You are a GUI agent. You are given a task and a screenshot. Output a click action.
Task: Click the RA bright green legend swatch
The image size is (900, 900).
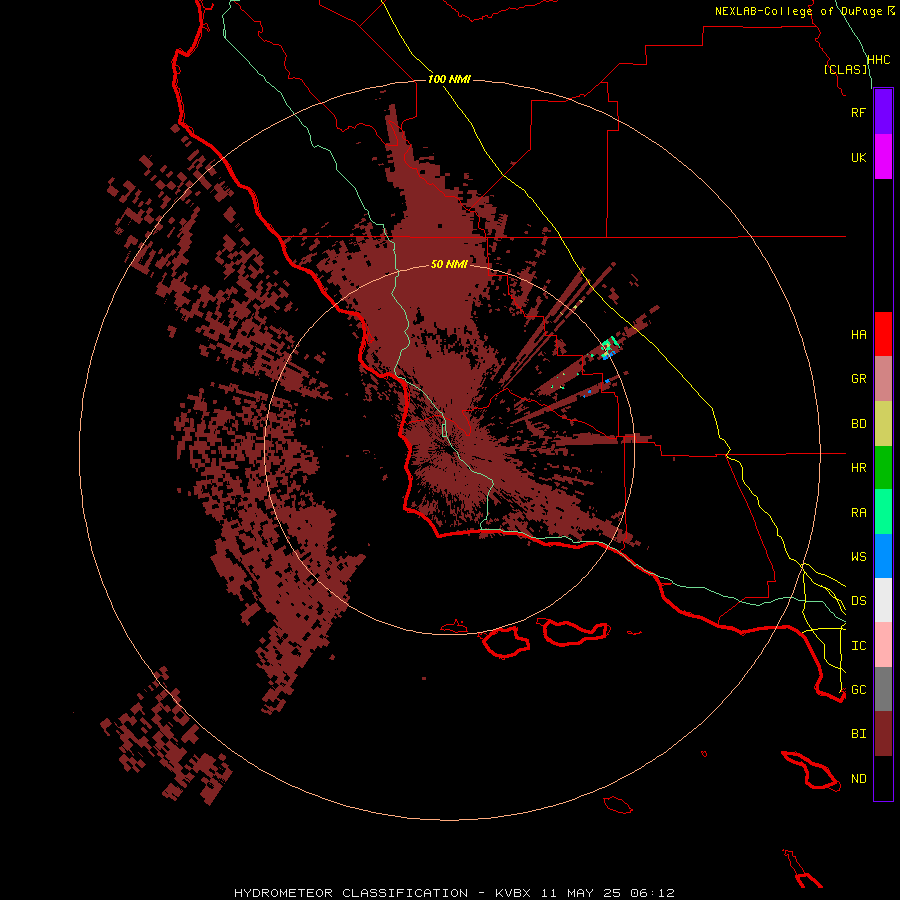[x=883, y=512]
